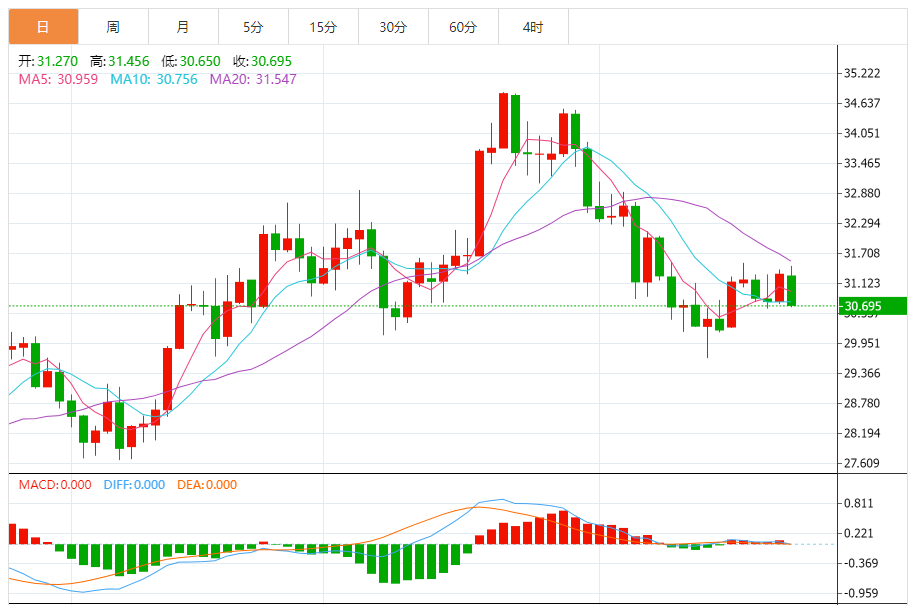Click the 高:31.456 high price value

120,61
